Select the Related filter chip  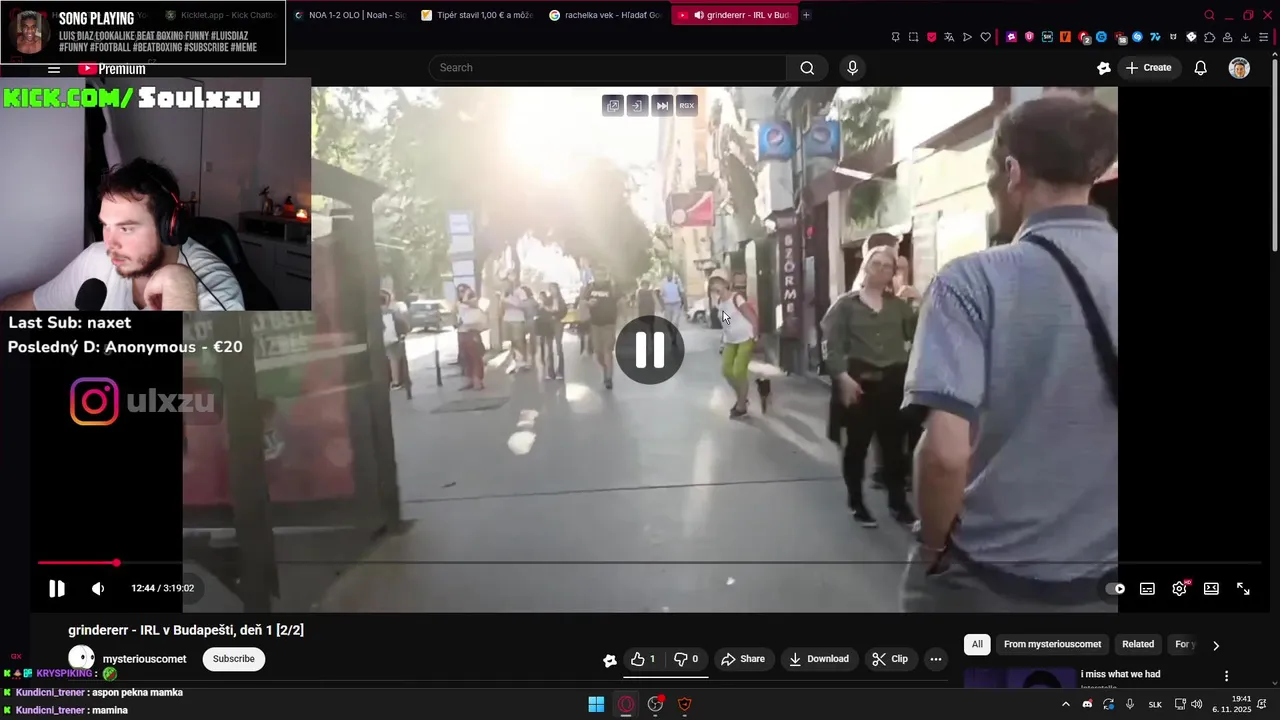tap(1138, 644)
